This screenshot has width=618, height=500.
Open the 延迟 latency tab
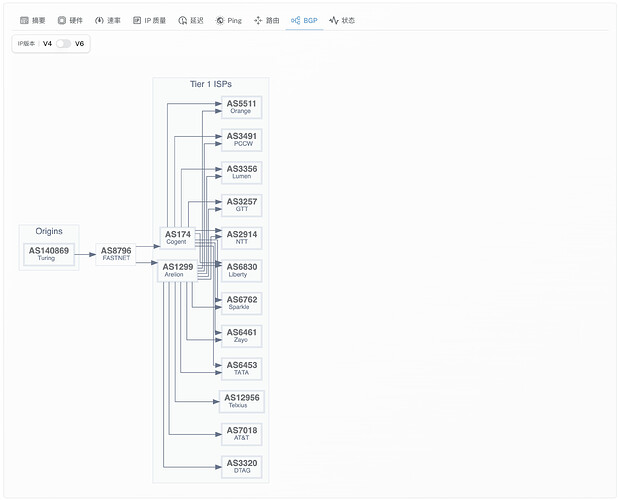[191, 20]
